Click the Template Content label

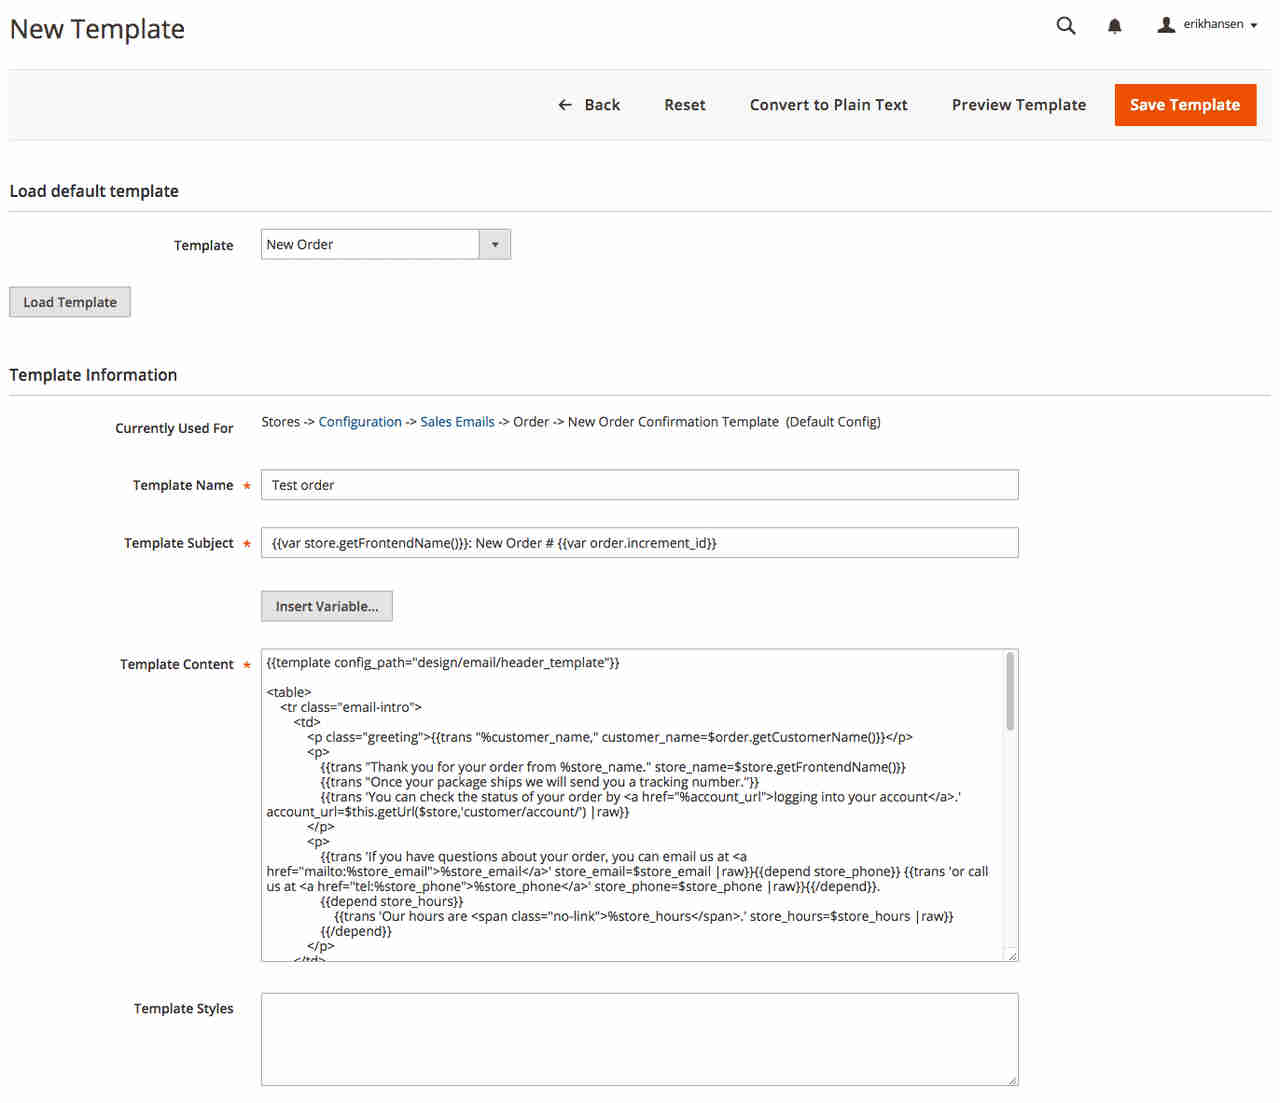177,664
